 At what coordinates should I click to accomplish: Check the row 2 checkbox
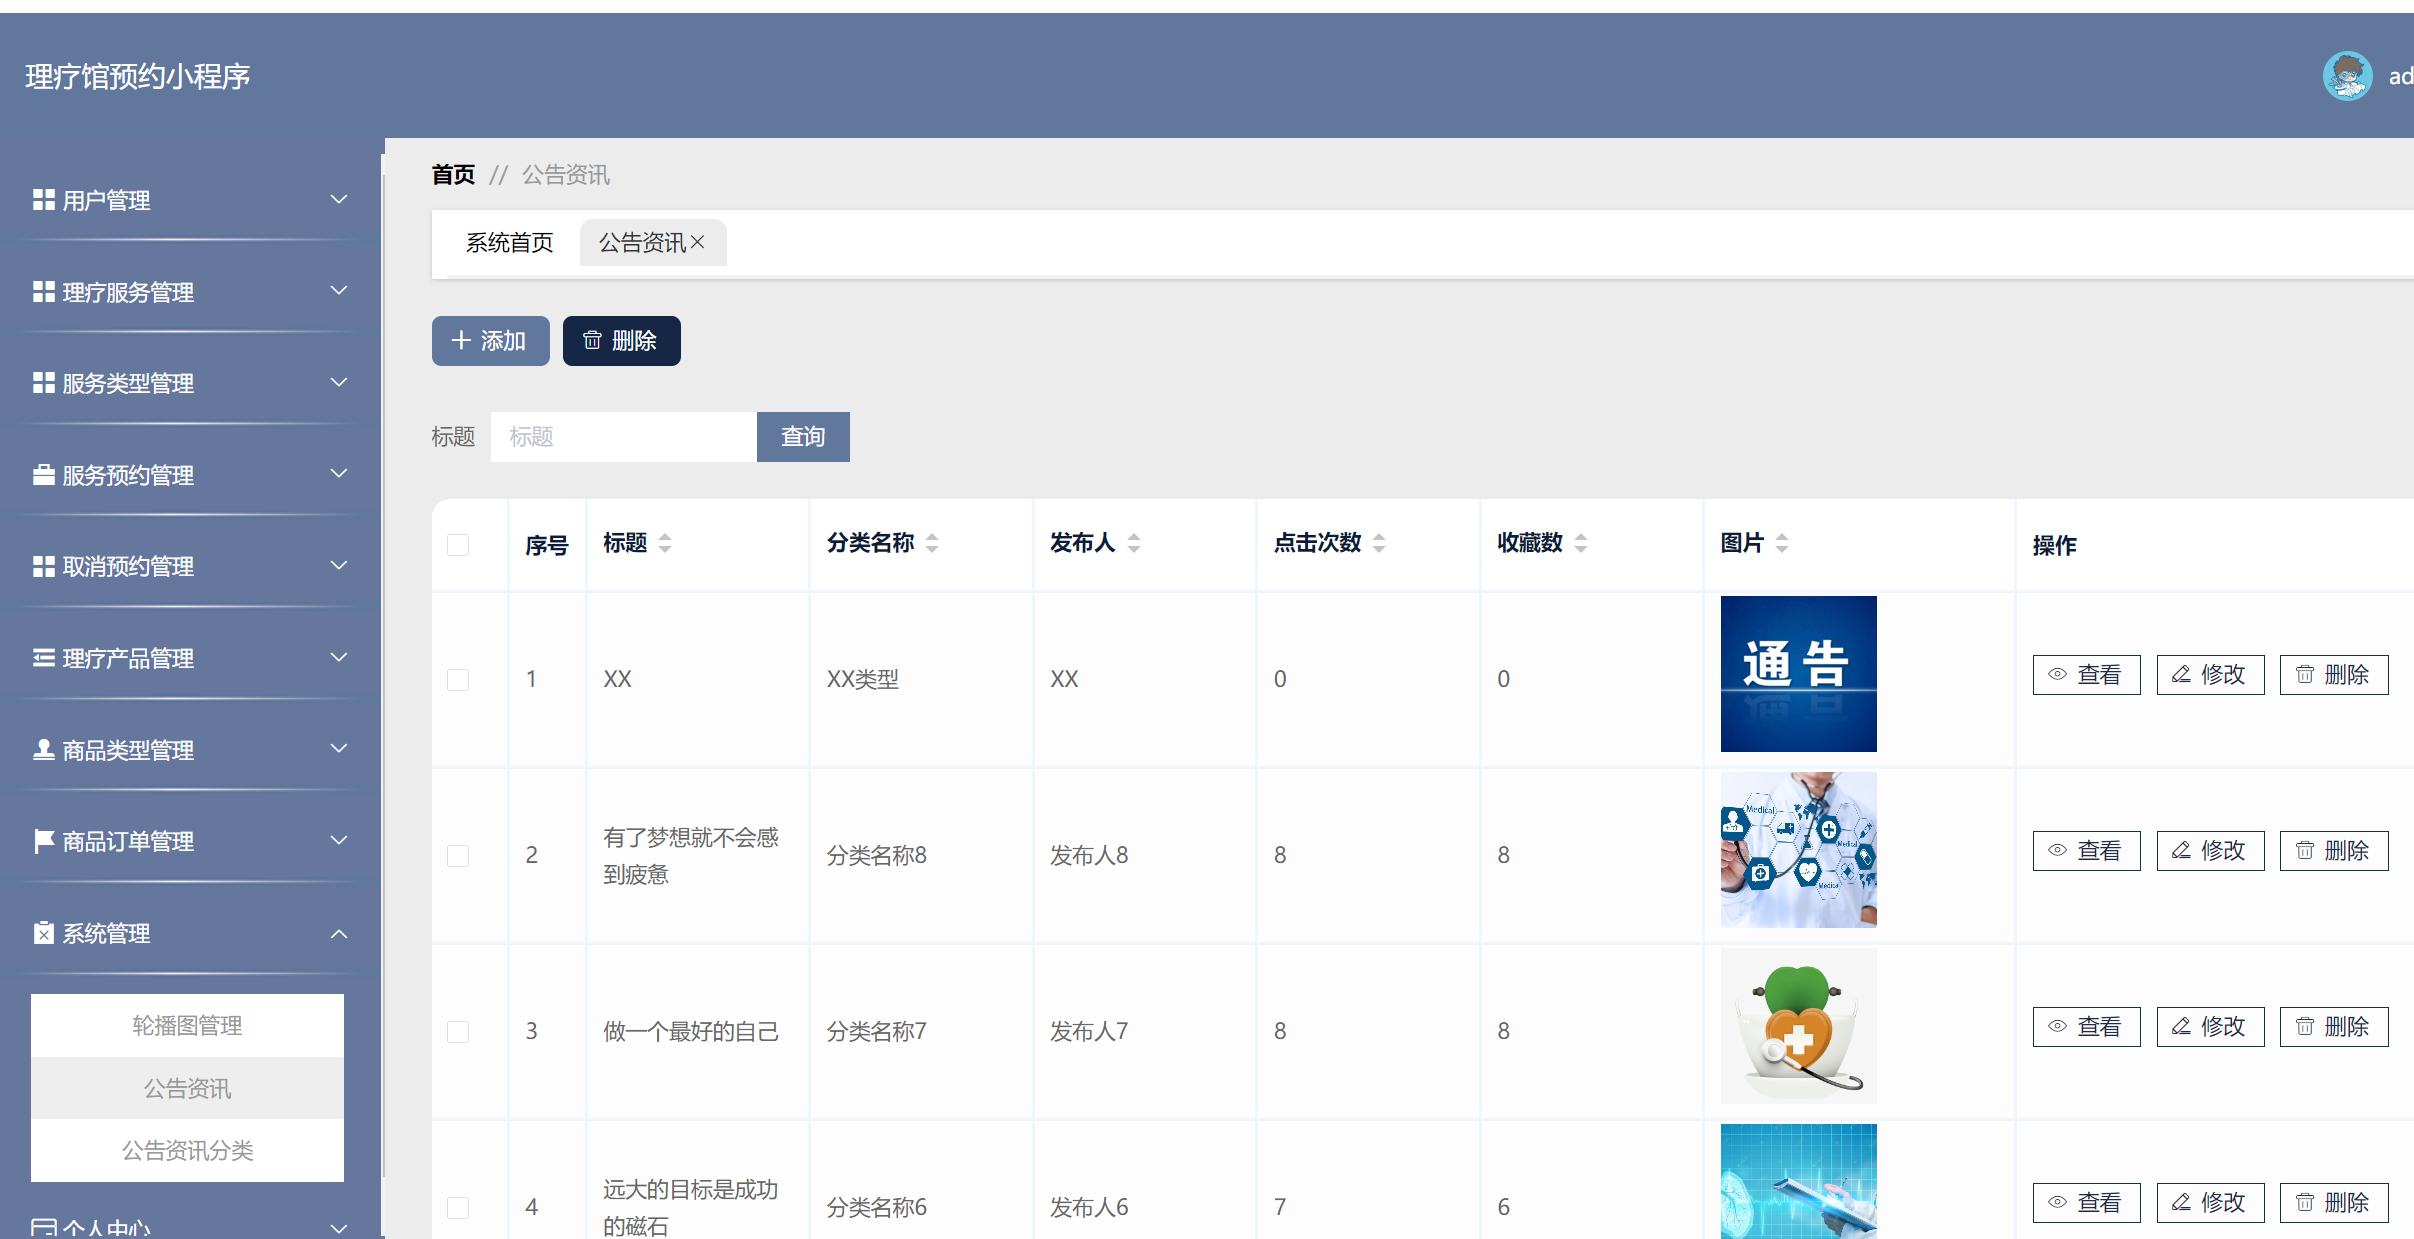point(458,856)
